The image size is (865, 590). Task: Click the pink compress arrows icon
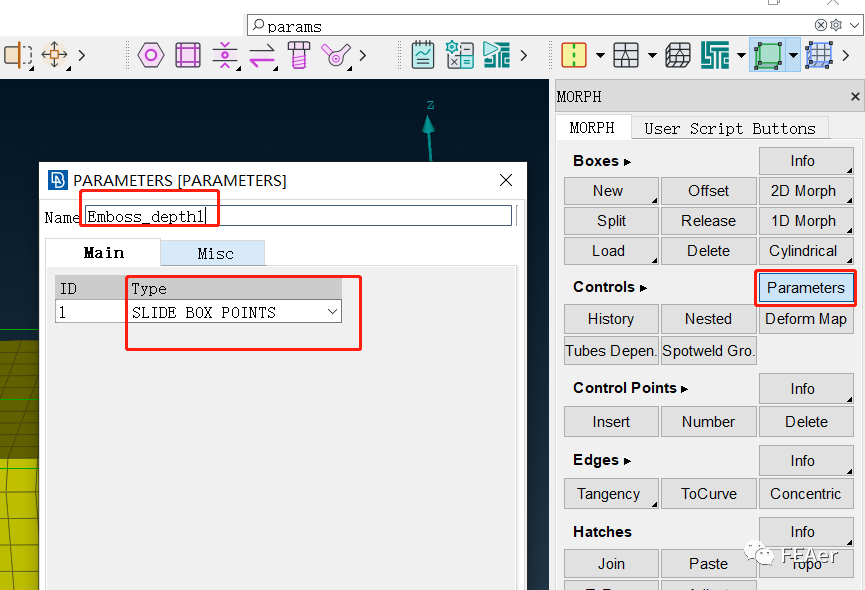[225, 55]
